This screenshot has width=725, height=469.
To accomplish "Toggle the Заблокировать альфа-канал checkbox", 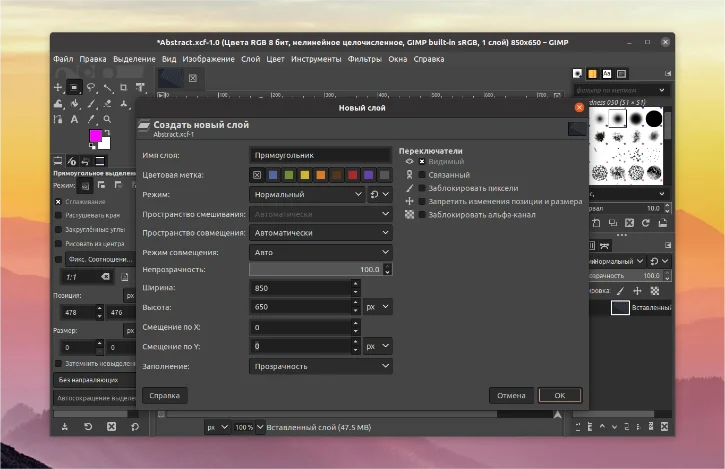I will click(x=422, y=214).
